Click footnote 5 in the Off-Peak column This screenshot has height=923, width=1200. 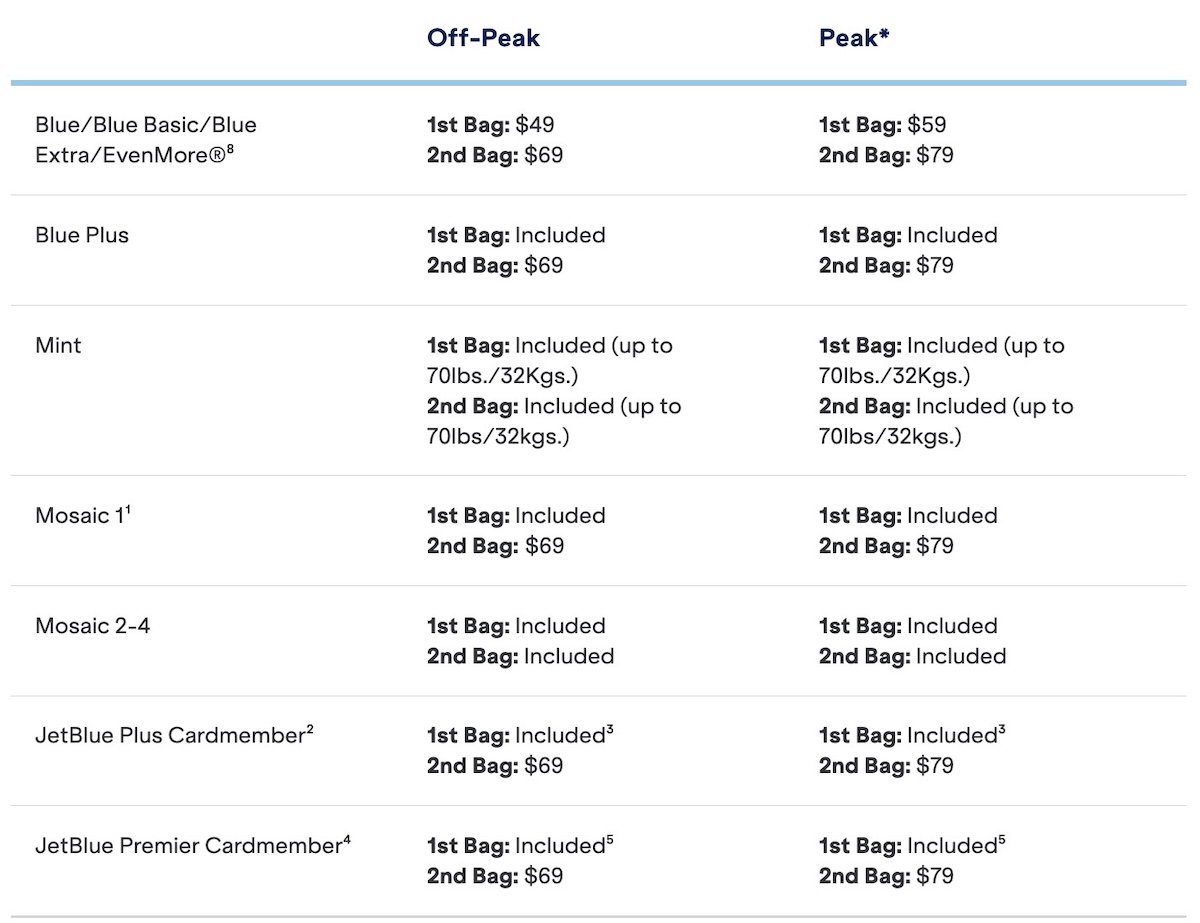click(x=609, y=839)
